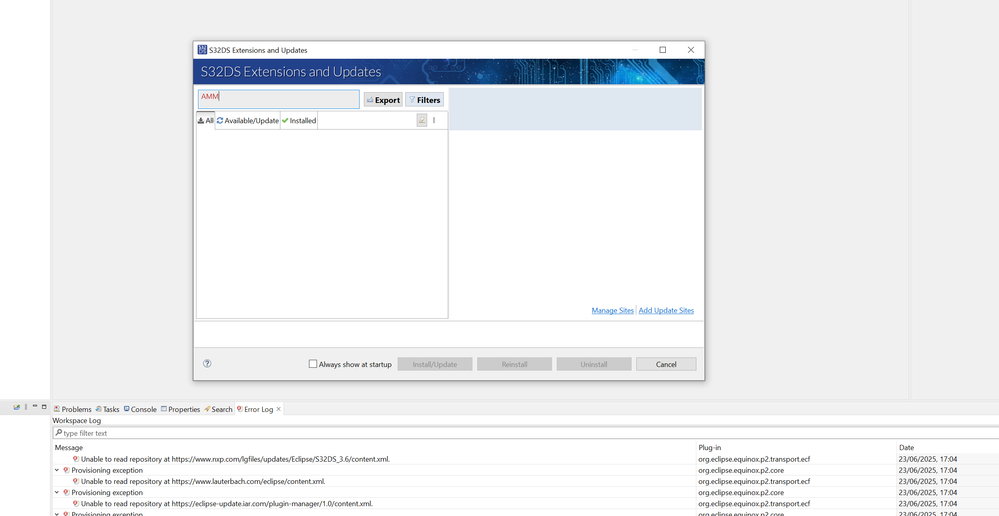999x516 pixels.
Task: Open the Filters button
Action: click(x=424, y=100)
